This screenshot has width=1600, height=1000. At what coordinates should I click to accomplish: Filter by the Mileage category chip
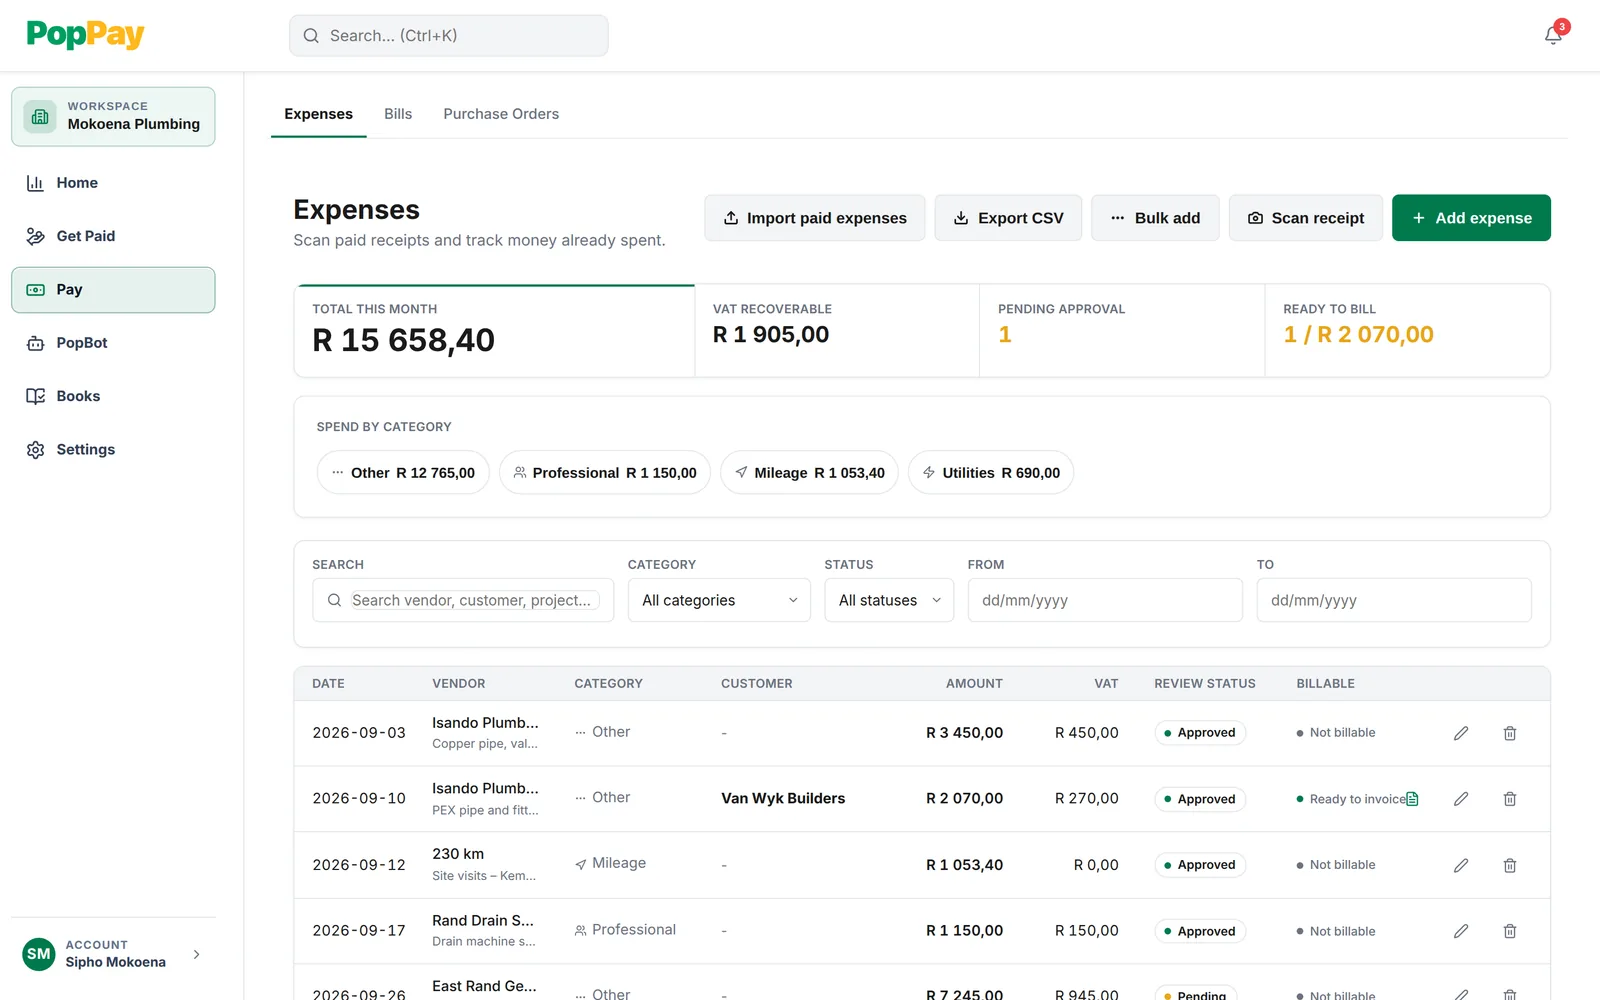[x=809, y=473]
